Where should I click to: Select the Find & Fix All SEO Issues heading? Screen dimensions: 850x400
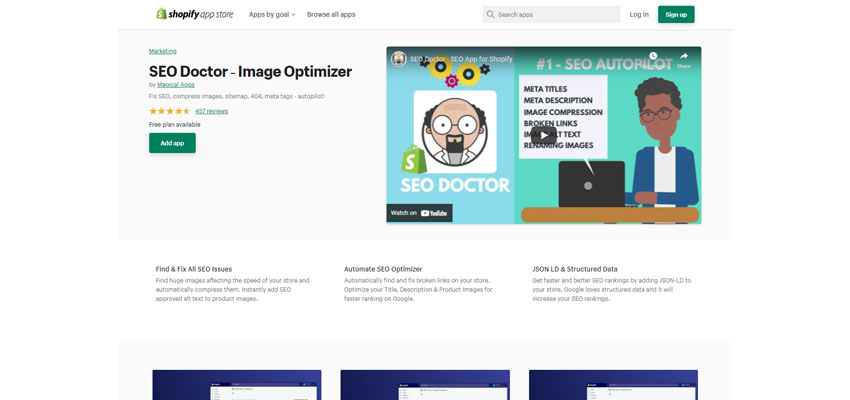click(194, 269)
